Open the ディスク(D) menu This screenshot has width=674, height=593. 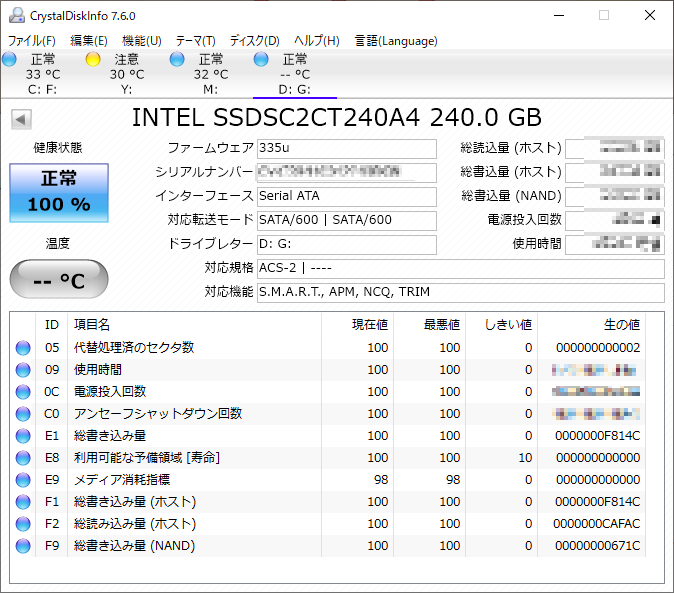(x=254, y=41)
